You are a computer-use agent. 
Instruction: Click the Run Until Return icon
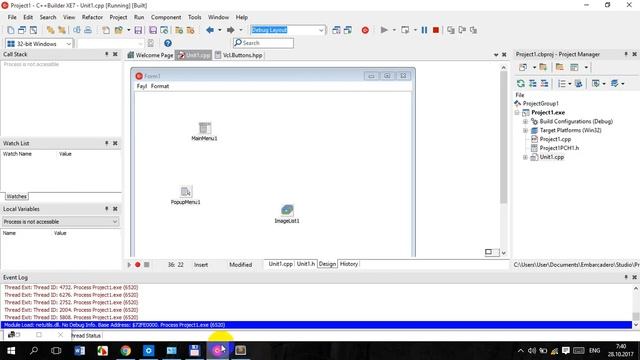pyautogui.click(x=473, y=30)
